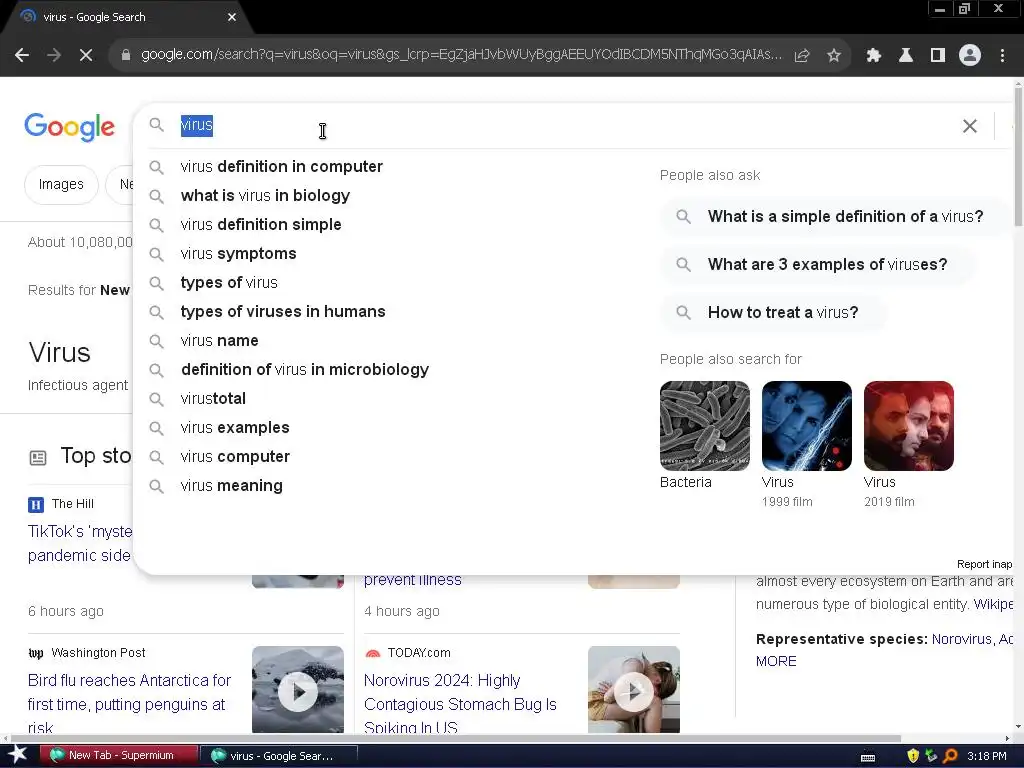
Task: Choose the virus name suggestion
Action: (219, 340)
